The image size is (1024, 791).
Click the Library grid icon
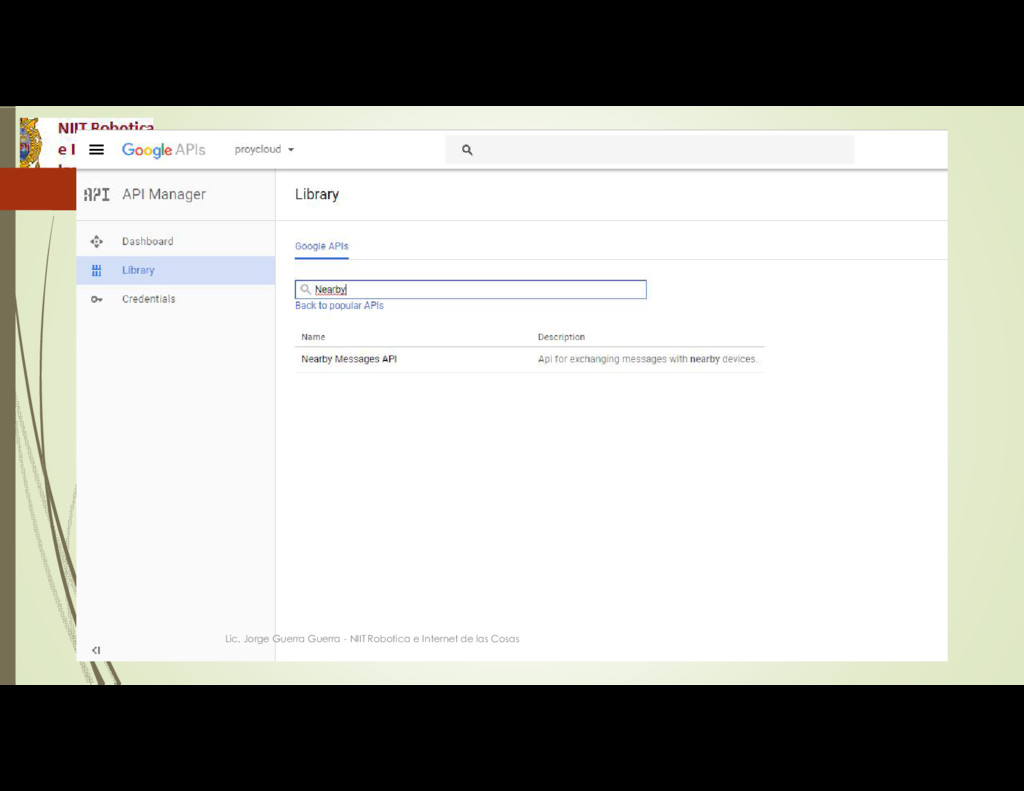coord(97,270)
